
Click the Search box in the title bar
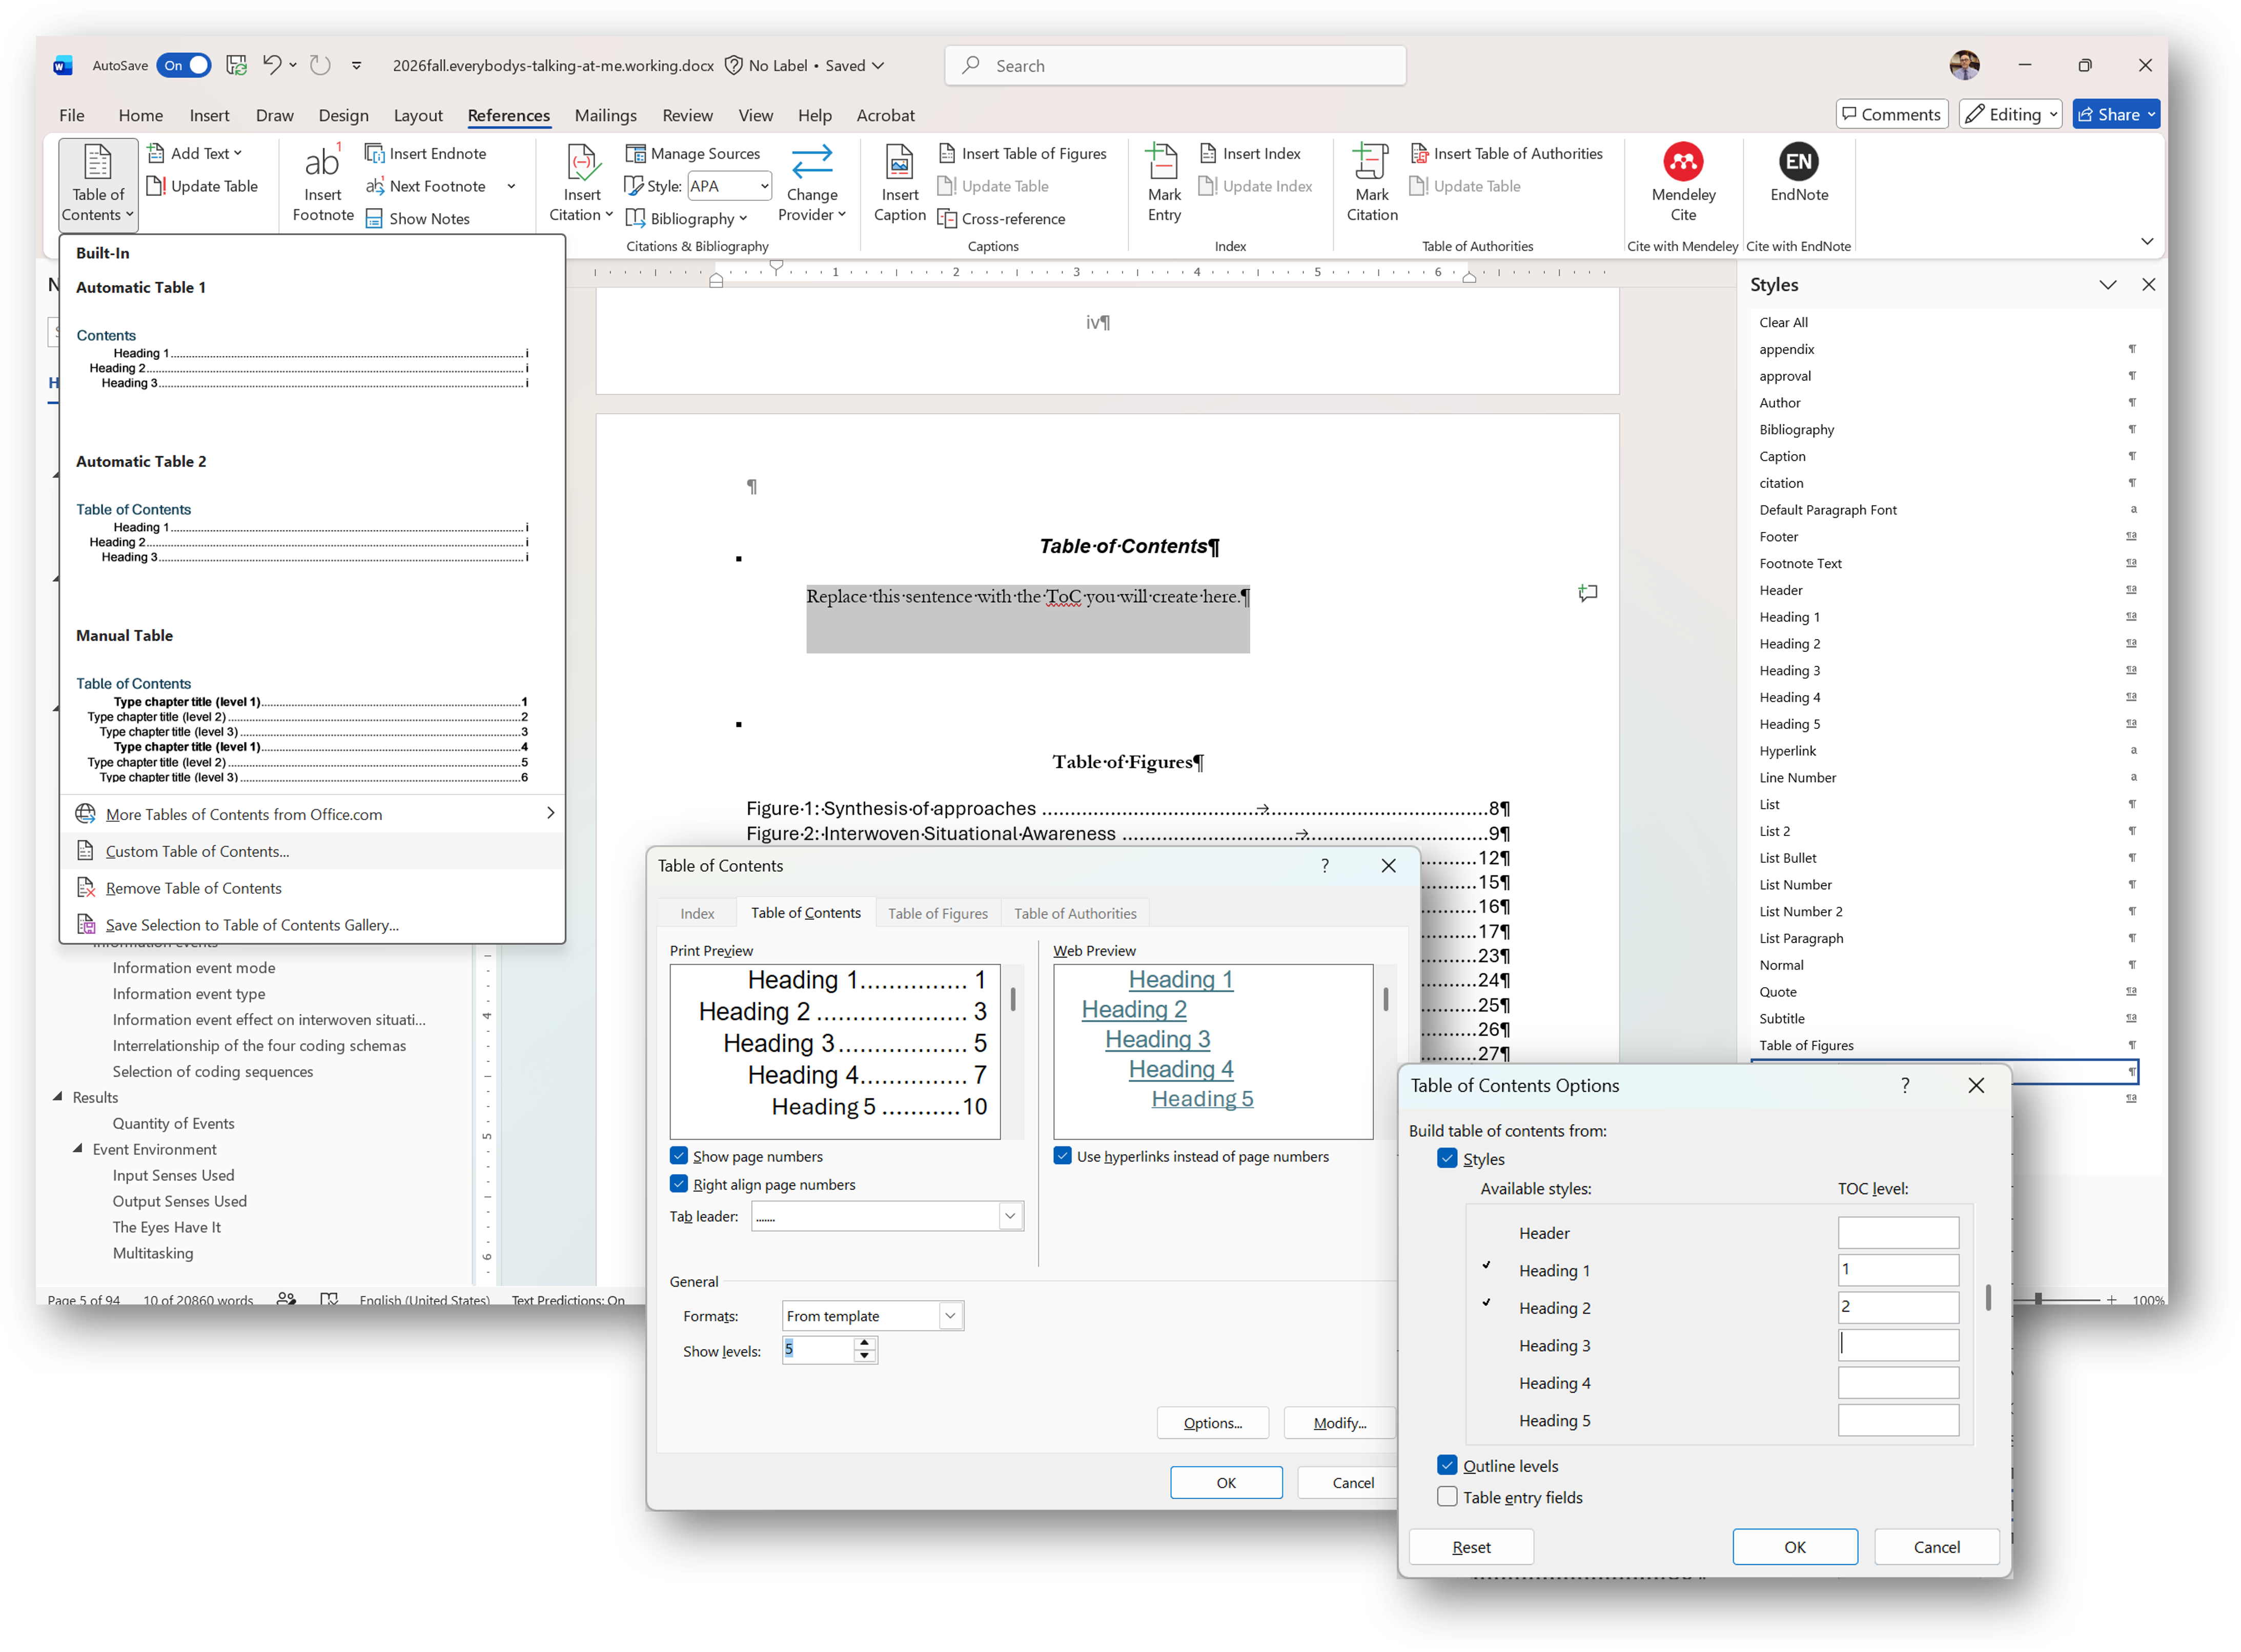[x=1174, y=65]
